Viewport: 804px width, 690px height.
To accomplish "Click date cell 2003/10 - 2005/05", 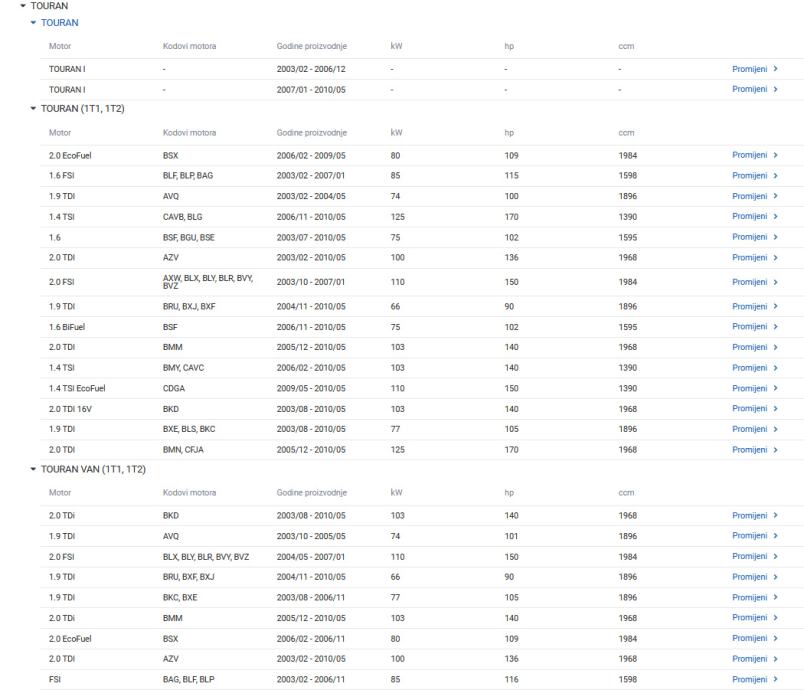I will (x=311, y=536).
